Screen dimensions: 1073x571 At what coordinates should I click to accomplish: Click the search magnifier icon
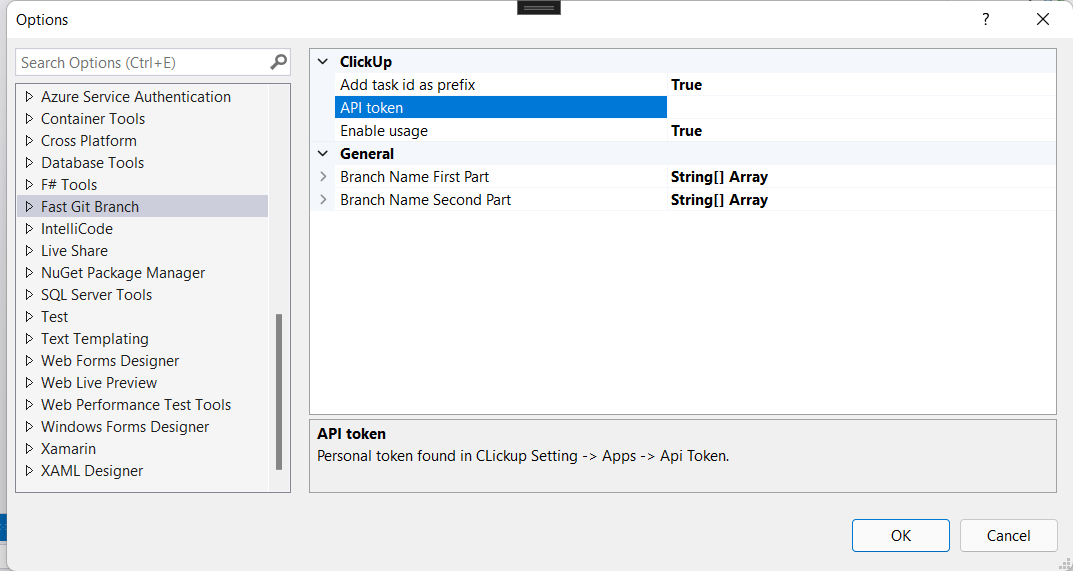click(x=278, y=62)
